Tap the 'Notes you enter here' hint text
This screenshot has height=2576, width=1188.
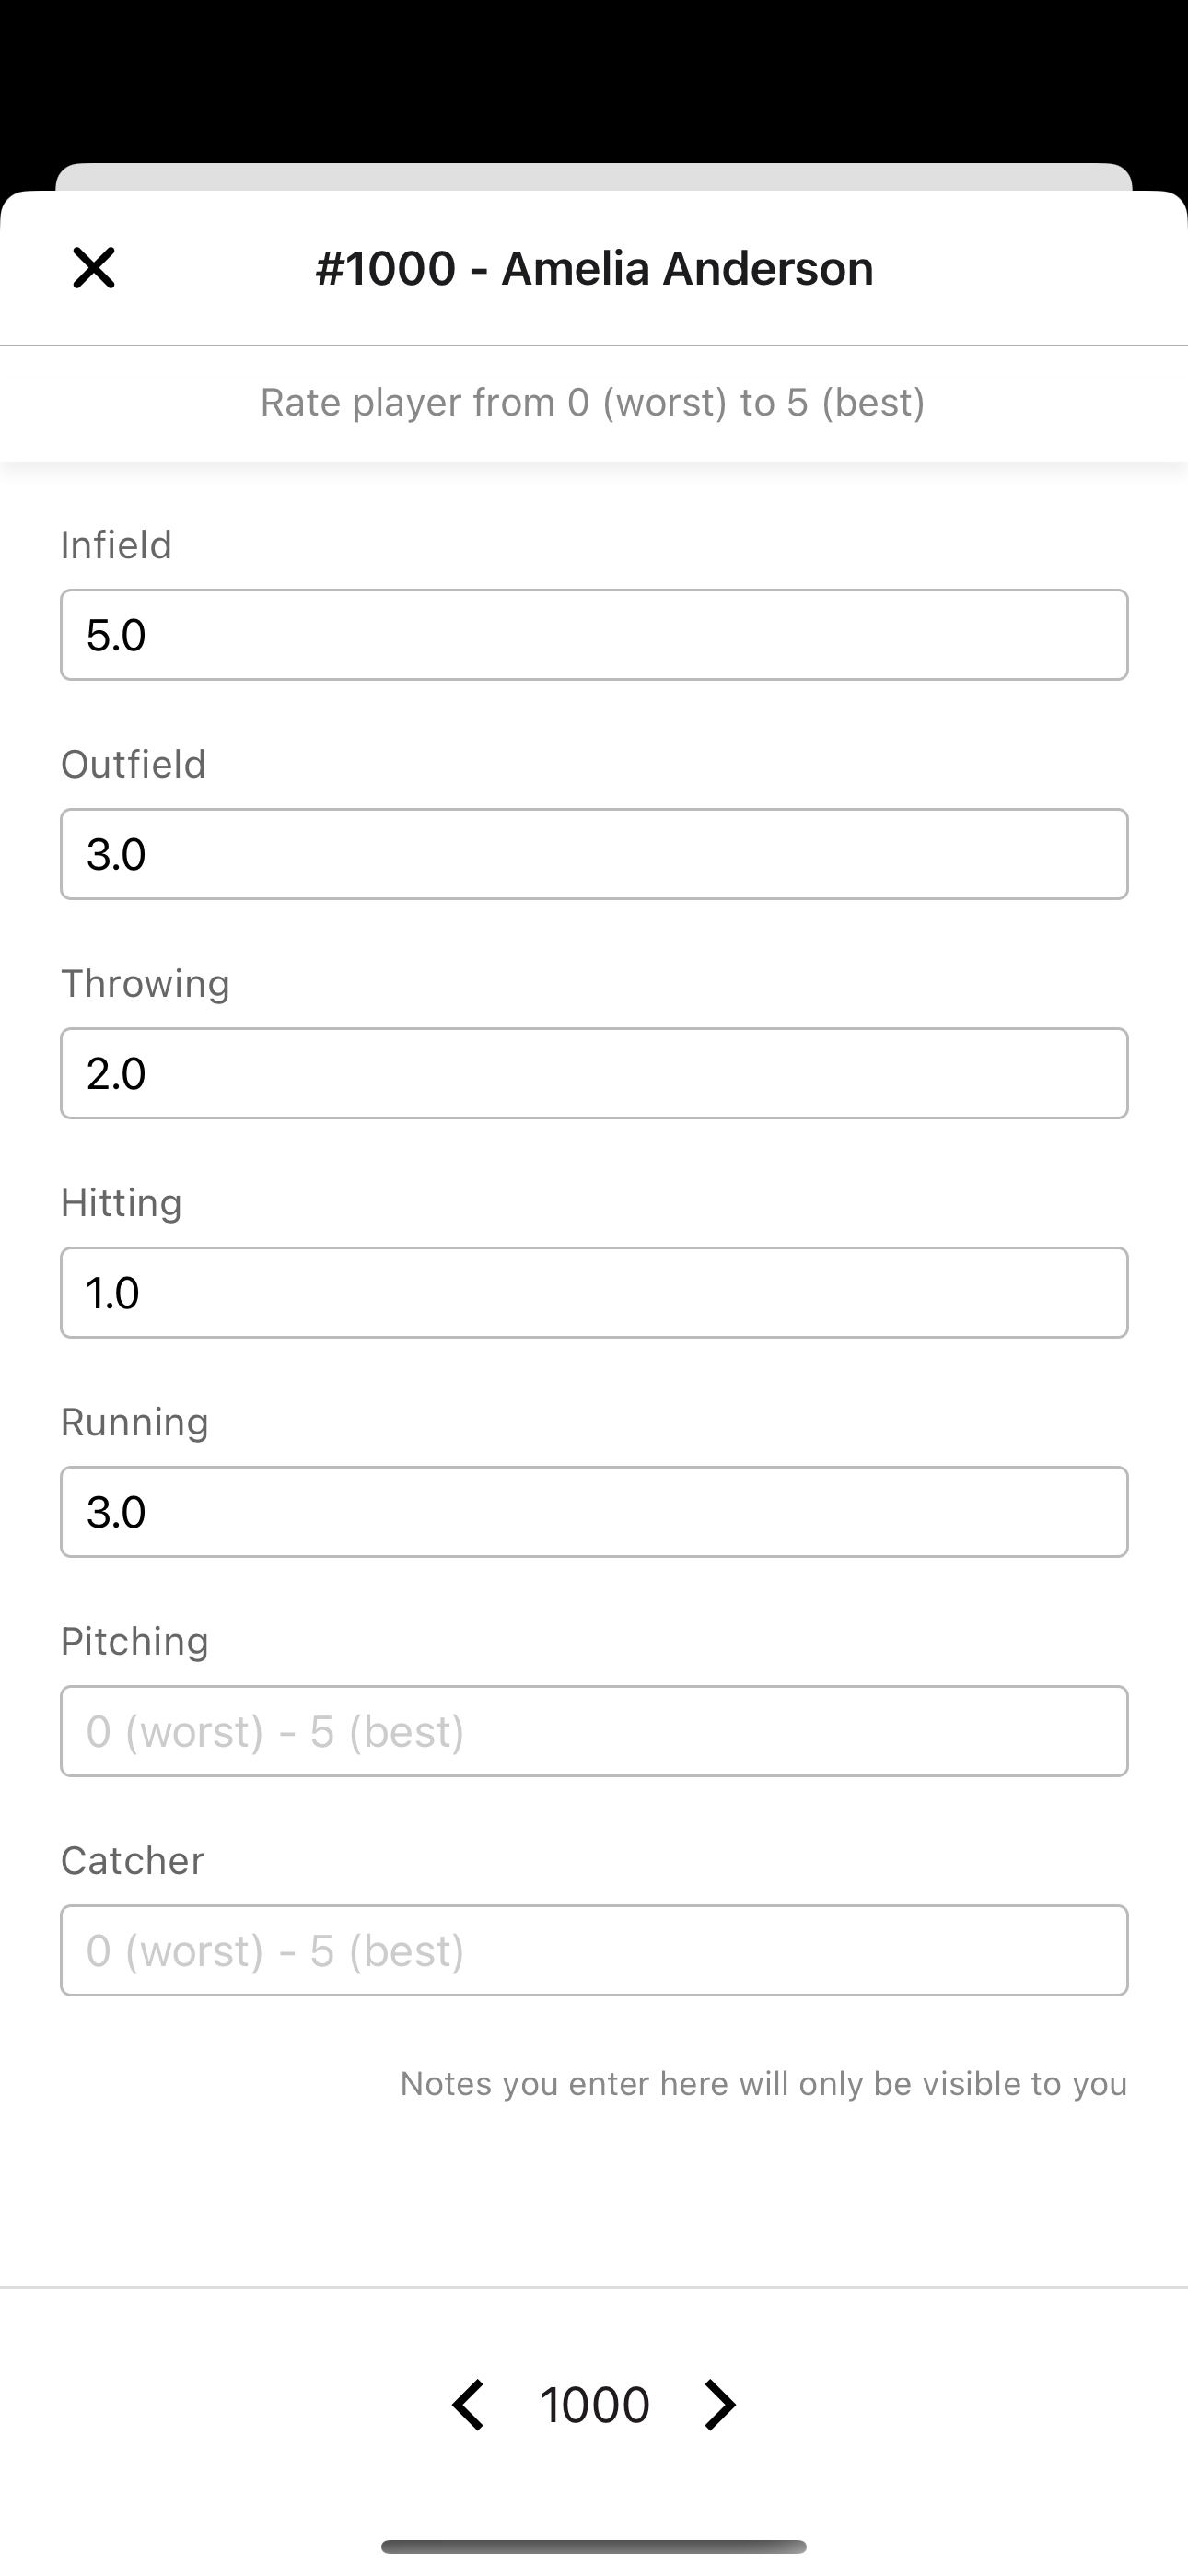pos(763,2083)
